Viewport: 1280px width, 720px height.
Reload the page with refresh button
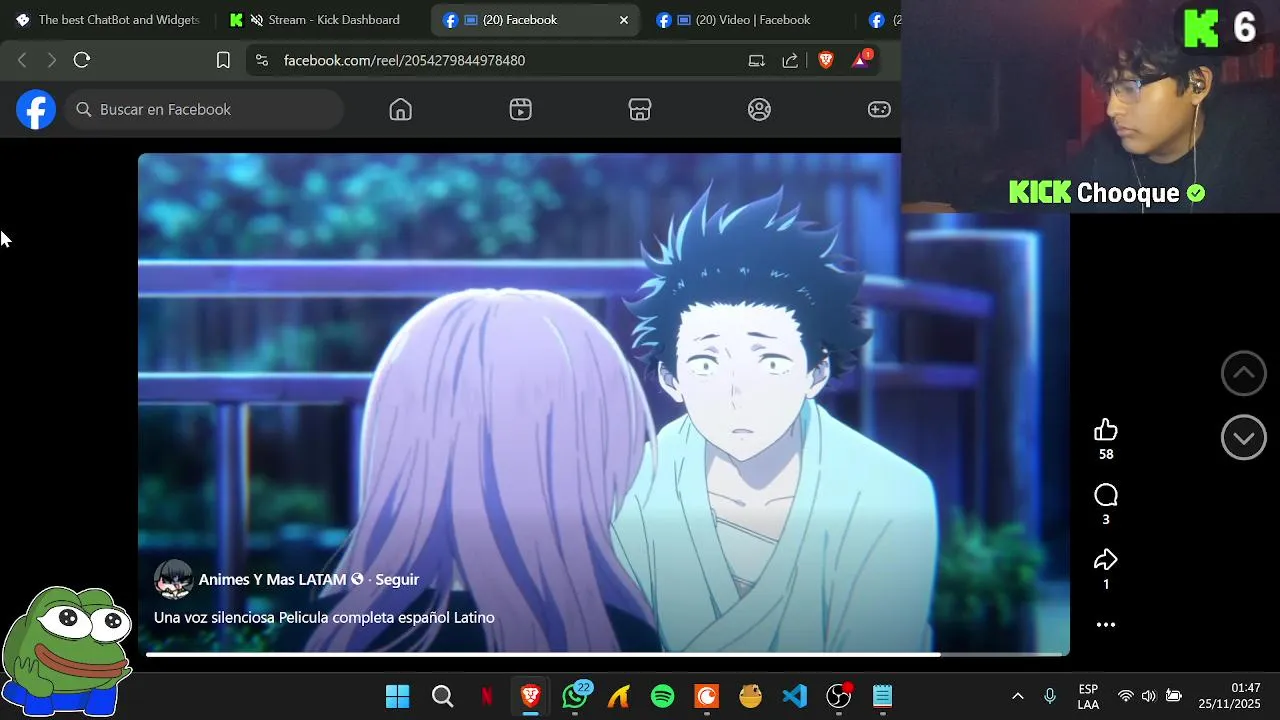pos(82,60)
